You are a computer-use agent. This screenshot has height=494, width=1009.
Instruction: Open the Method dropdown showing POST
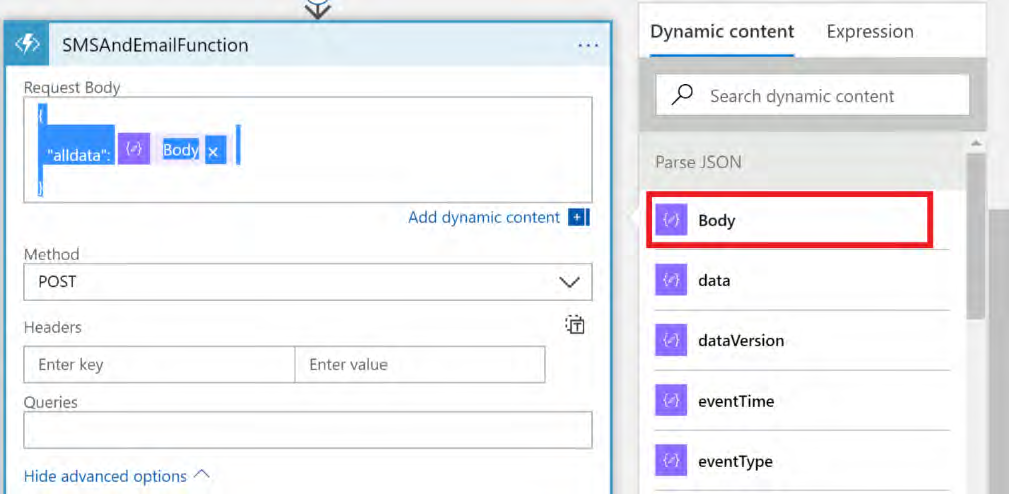(x=308, y=282)
